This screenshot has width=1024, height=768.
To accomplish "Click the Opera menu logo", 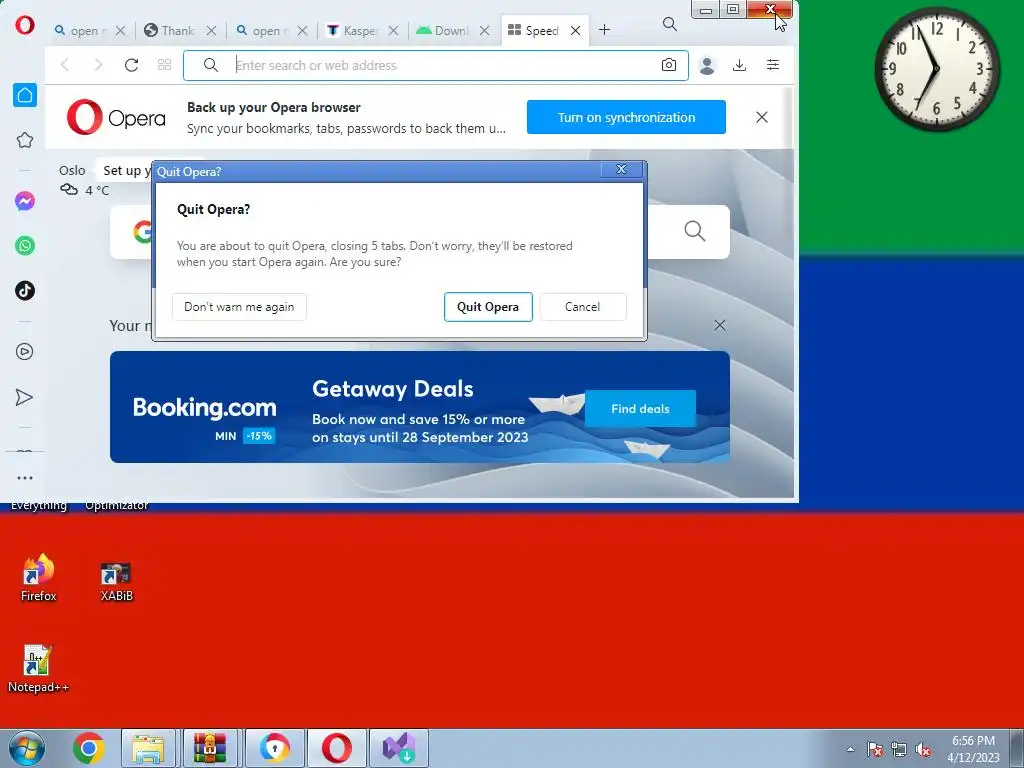I will [x=25, y=26].
